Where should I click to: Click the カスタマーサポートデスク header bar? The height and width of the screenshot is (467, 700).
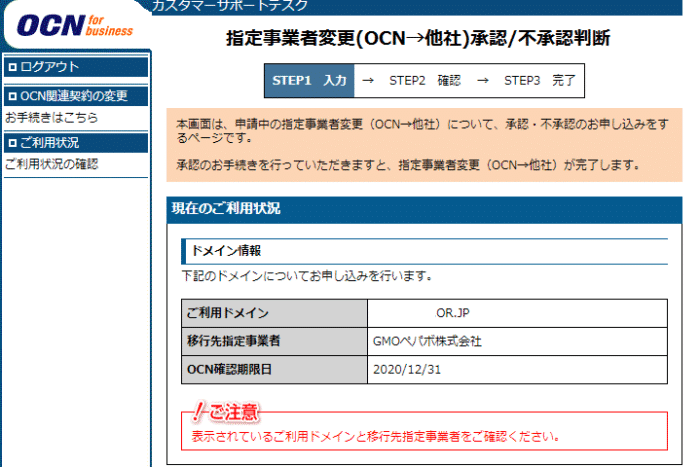[x=230, y=6]
